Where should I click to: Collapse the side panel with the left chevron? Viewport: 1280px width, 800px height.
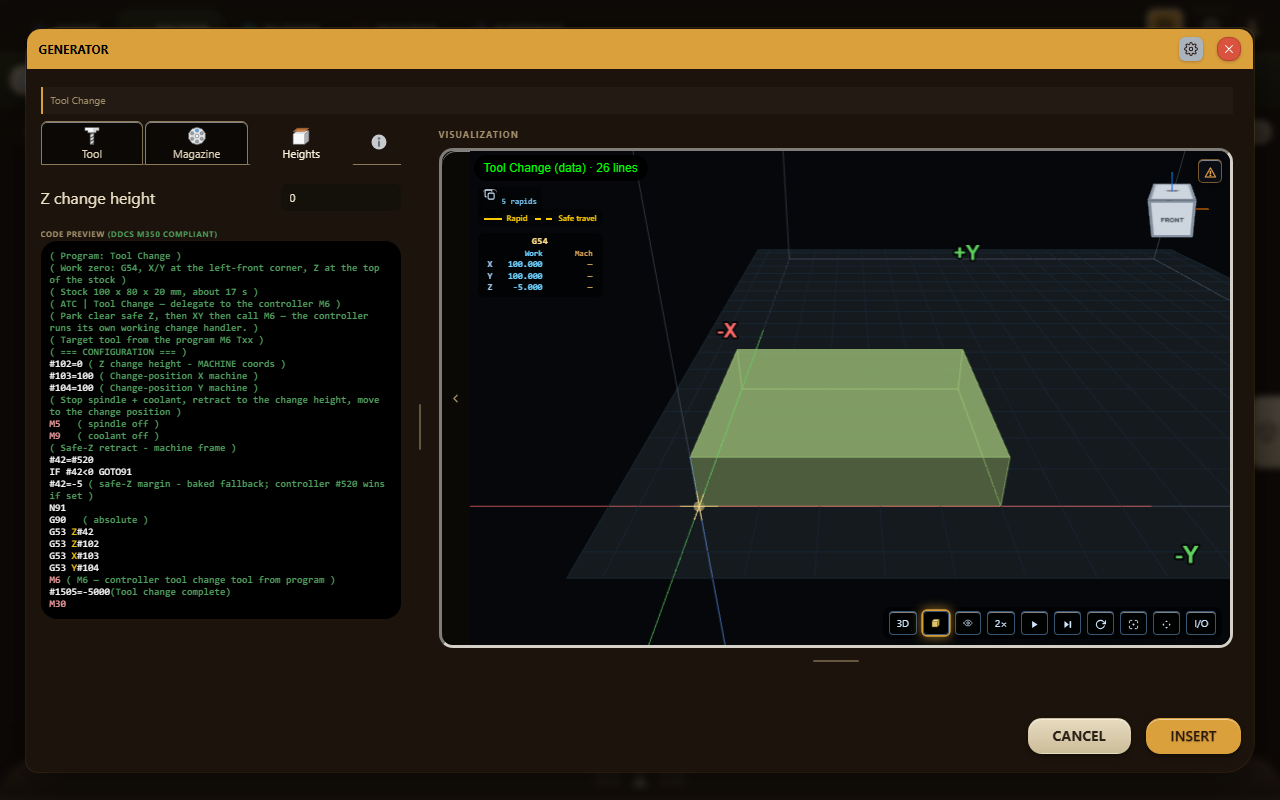point(456,398)
